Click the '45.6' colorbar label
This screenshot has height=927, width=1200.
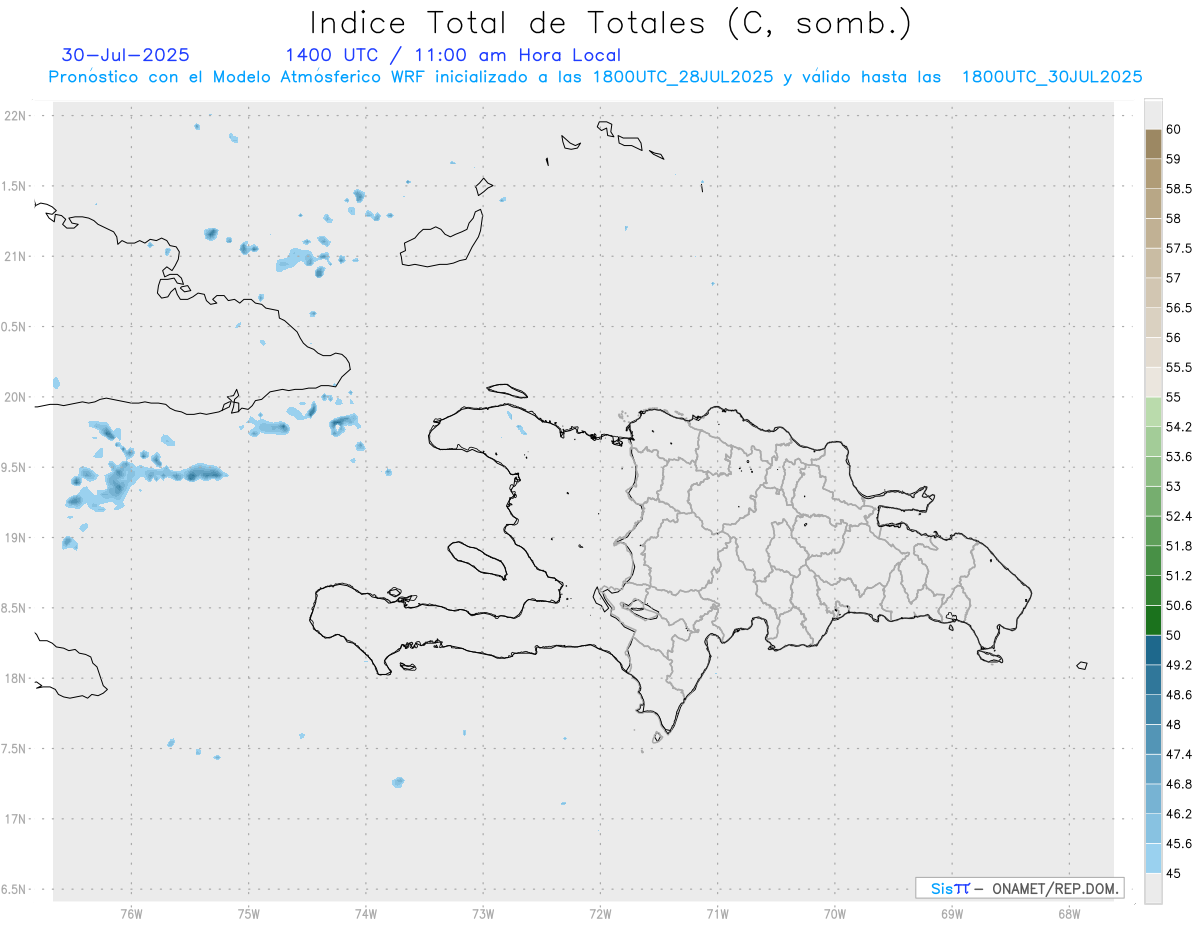(1178, 843)
